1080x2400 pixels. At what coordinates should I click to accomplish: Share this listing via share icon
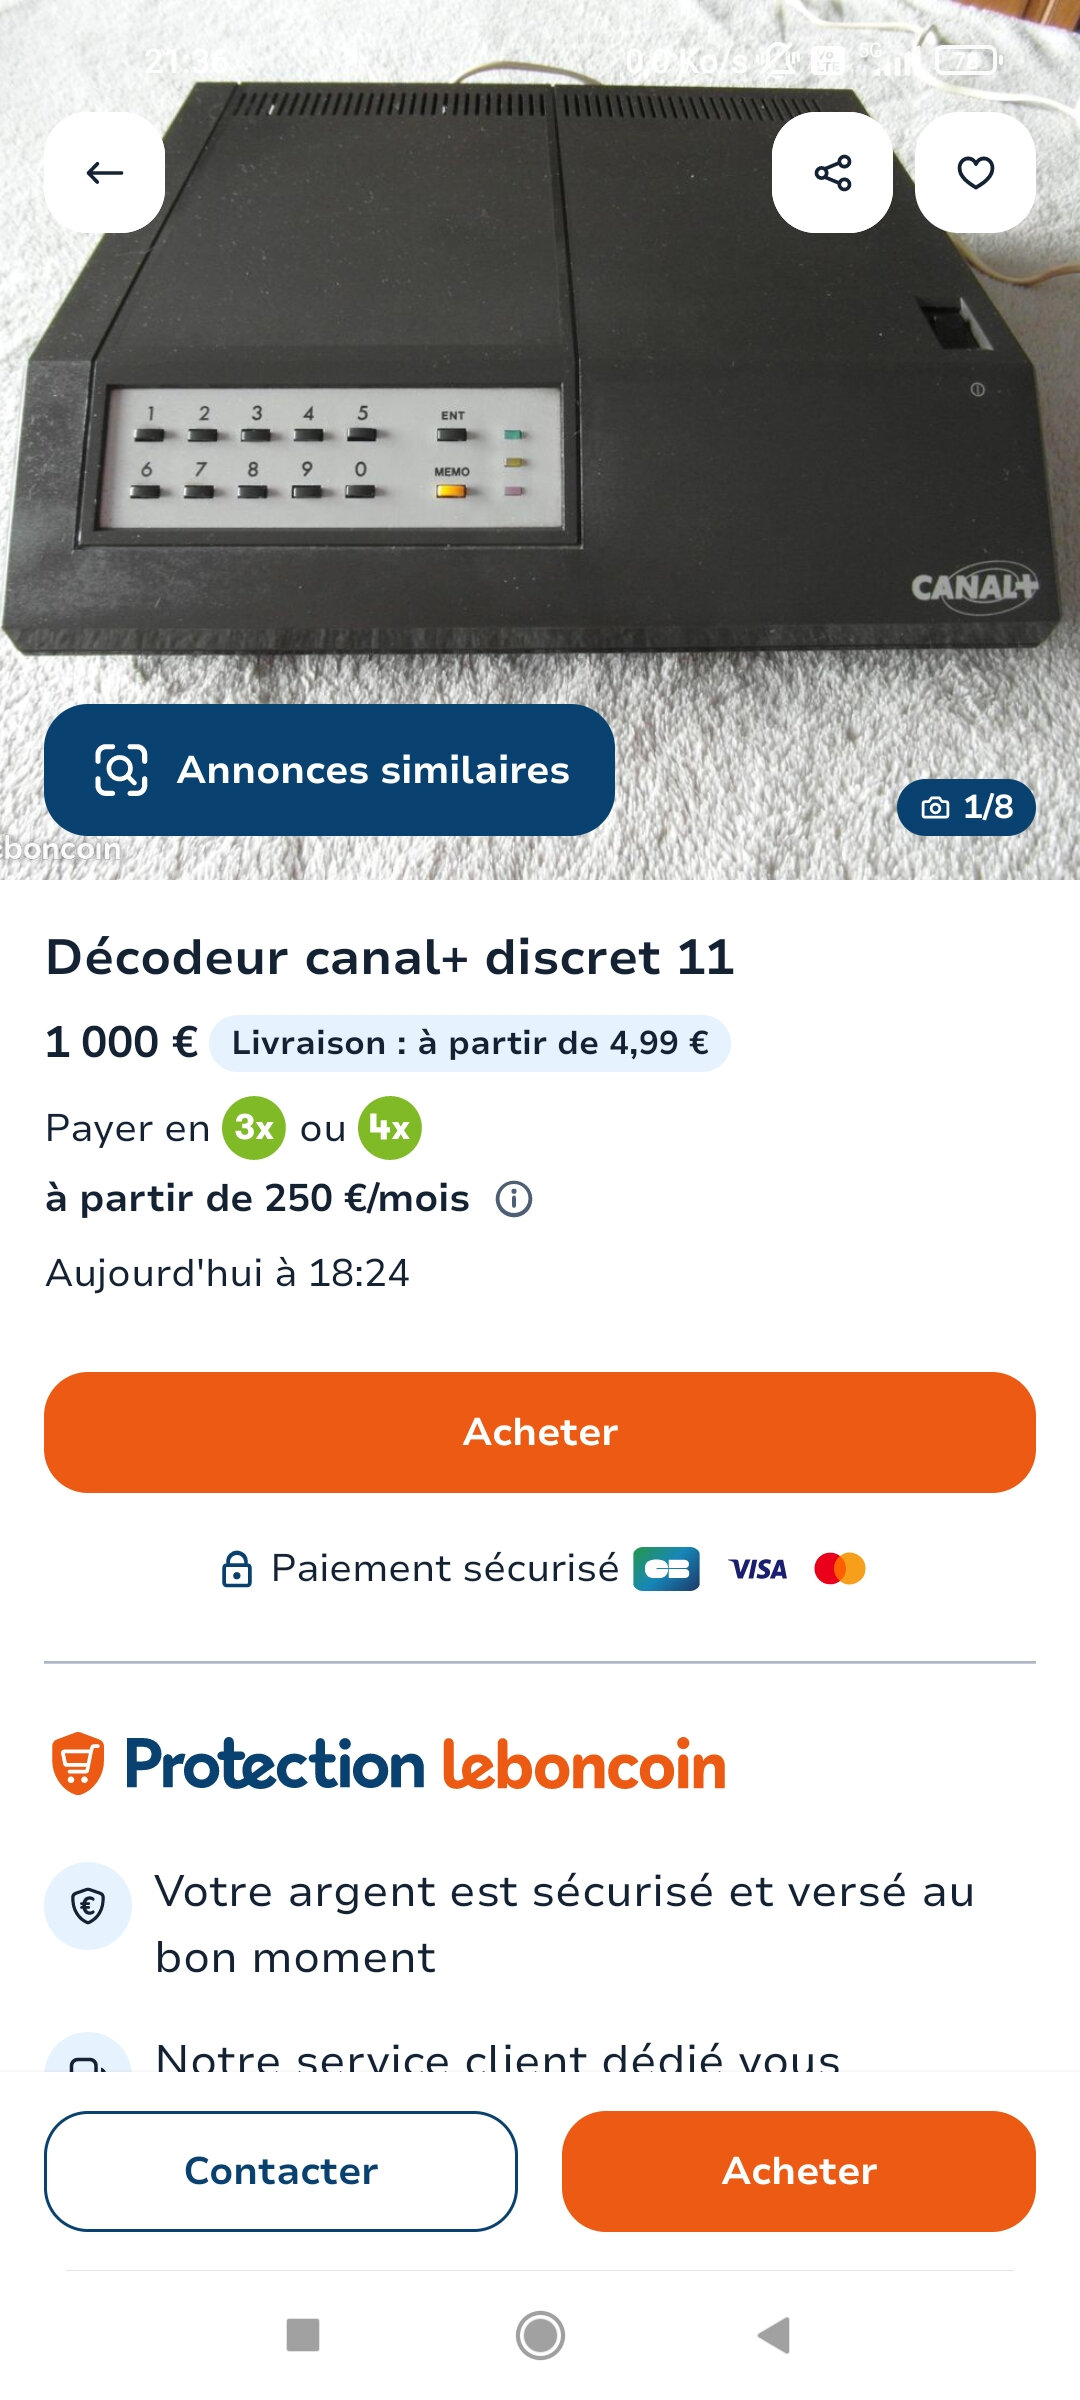tap(832, 173)
